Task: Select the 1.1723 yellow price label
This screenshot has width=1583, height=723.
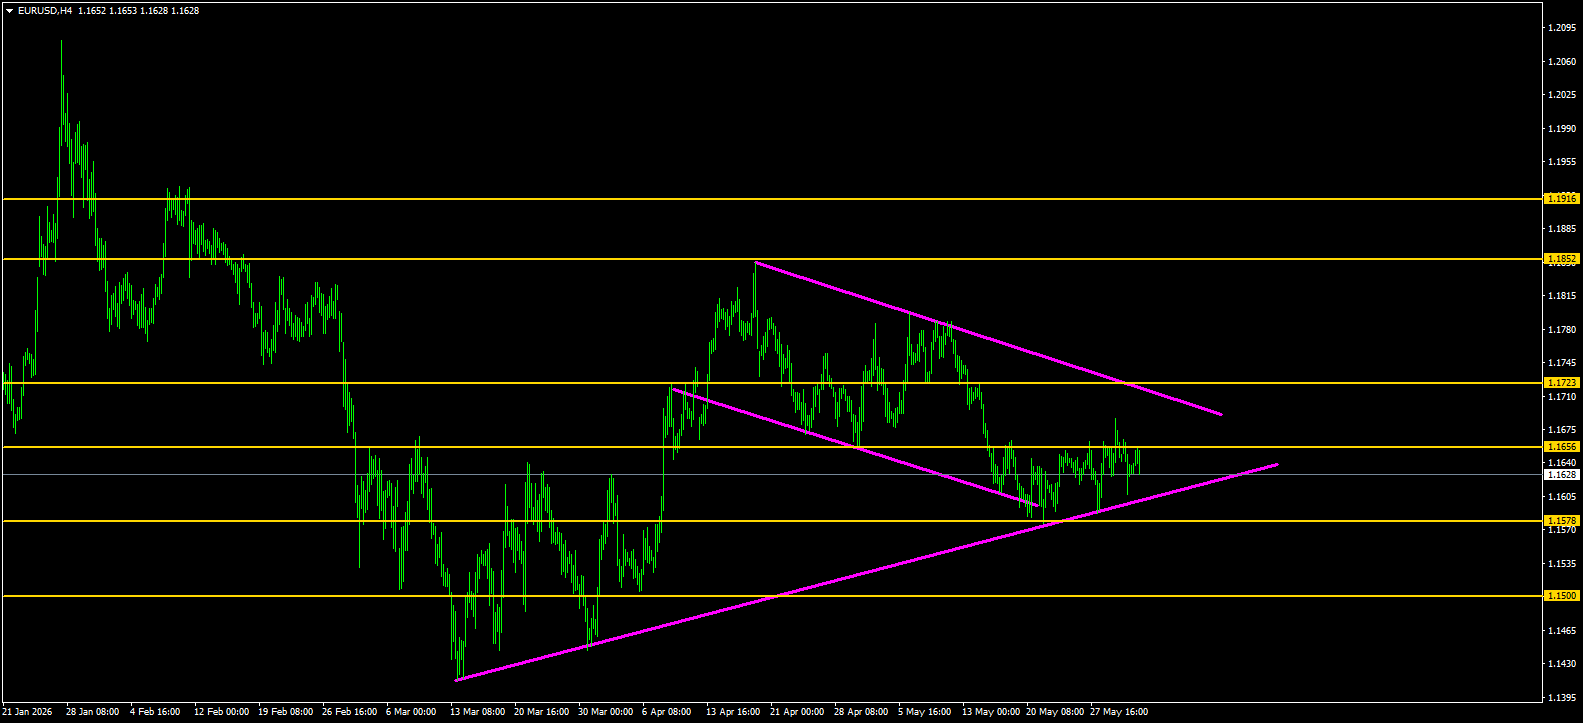Action: coord(1562,383)
